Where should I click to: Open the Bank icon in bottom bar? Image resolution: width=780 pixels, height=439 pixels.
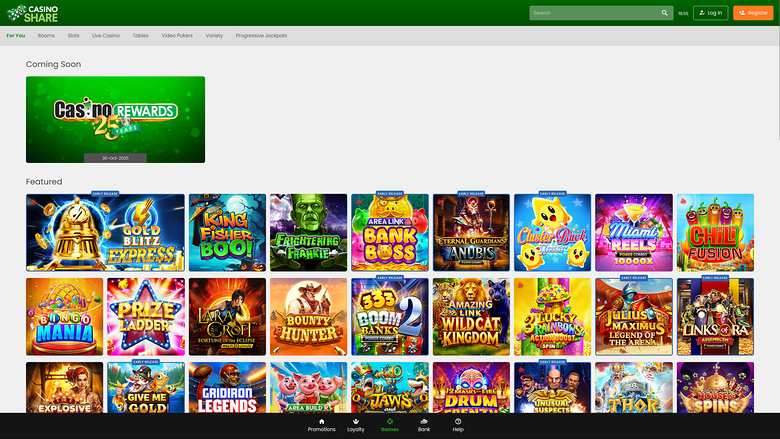pos(424,421)
